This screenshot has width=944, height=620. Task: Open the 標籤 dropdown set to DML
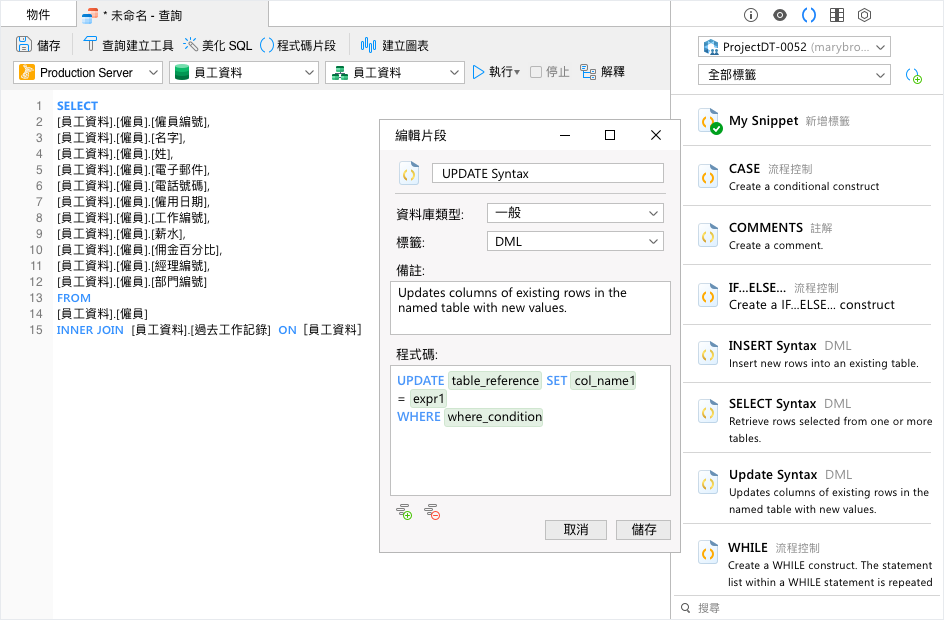pos(575,241)
